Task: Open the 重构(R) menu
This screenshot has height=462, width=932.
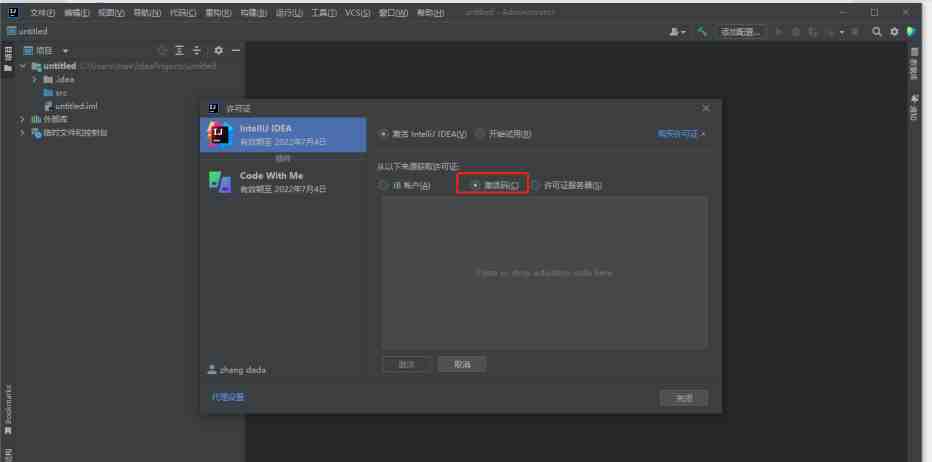Action: (218, 12)
